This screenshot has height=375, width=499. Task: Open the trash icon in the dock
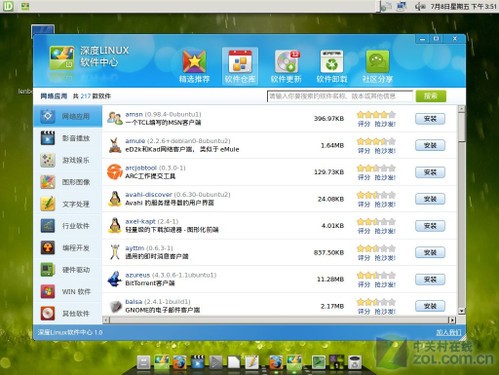click(x=355, y=363)
